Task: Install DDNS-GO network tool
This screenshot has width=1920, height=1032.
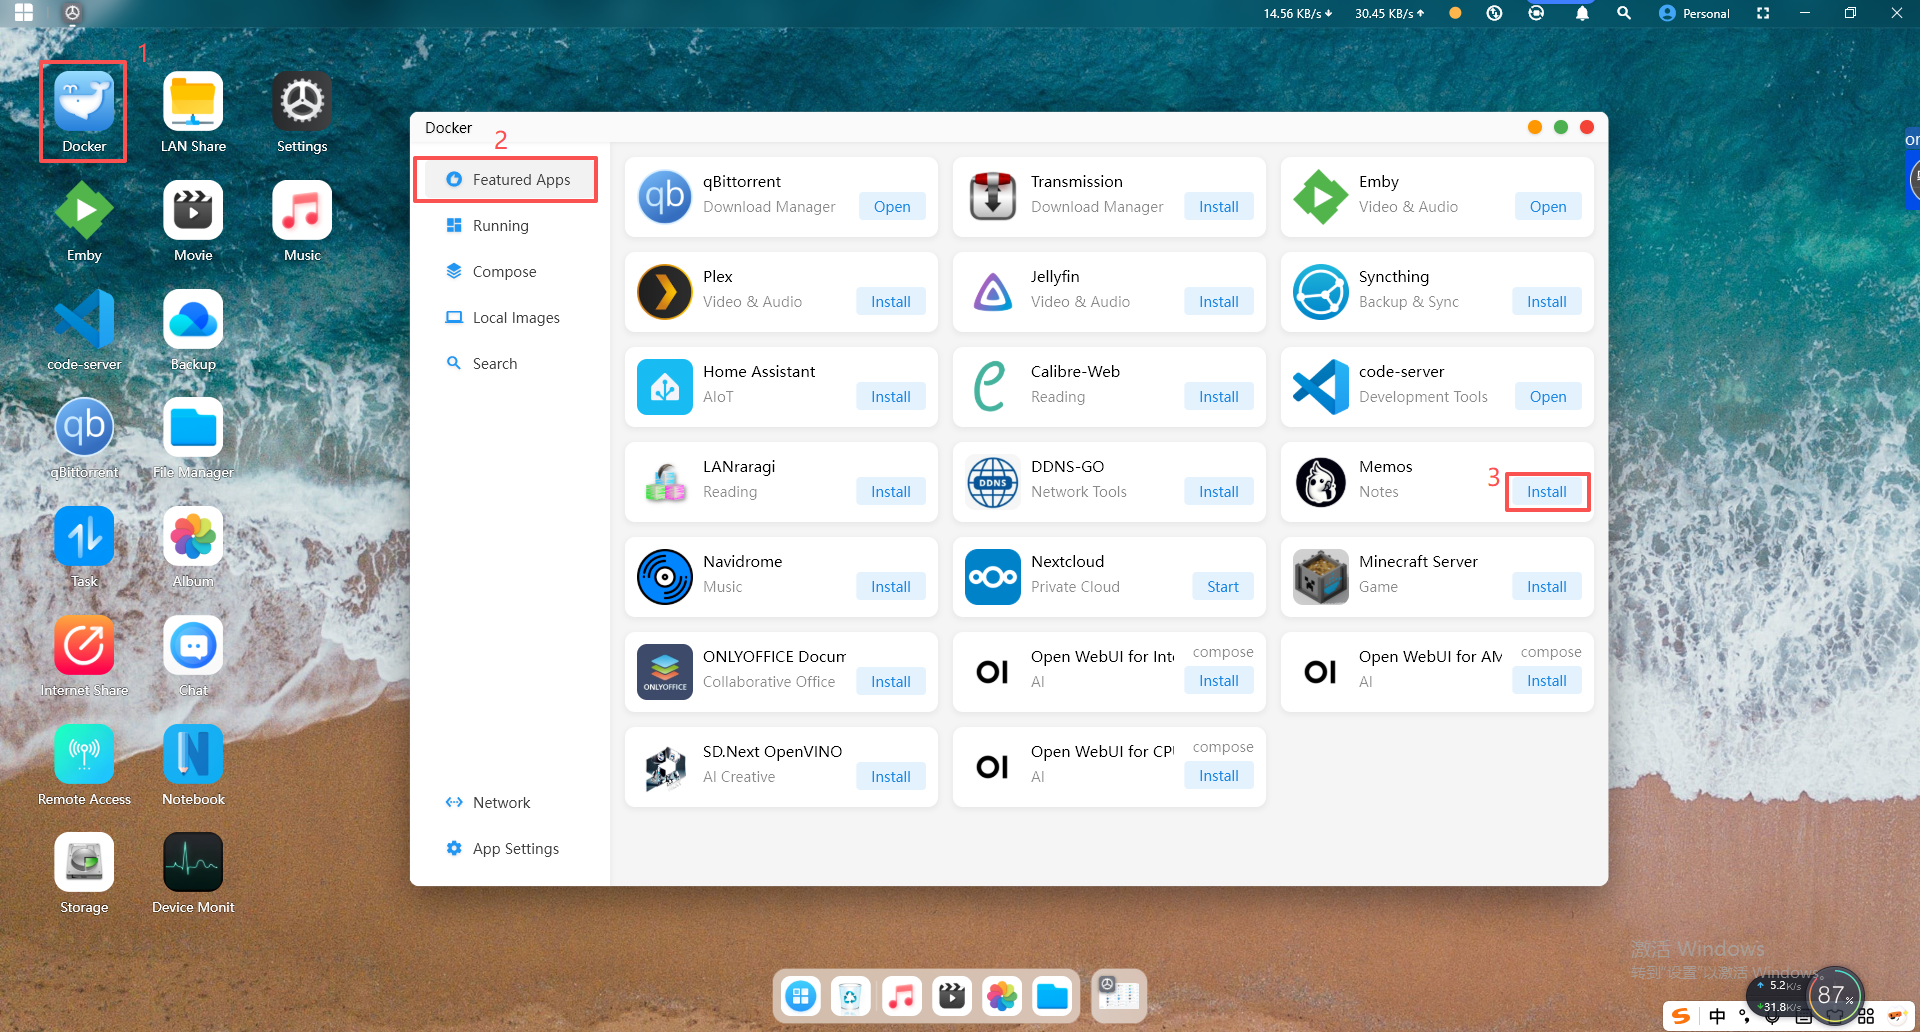Action: pos(1219,492)
